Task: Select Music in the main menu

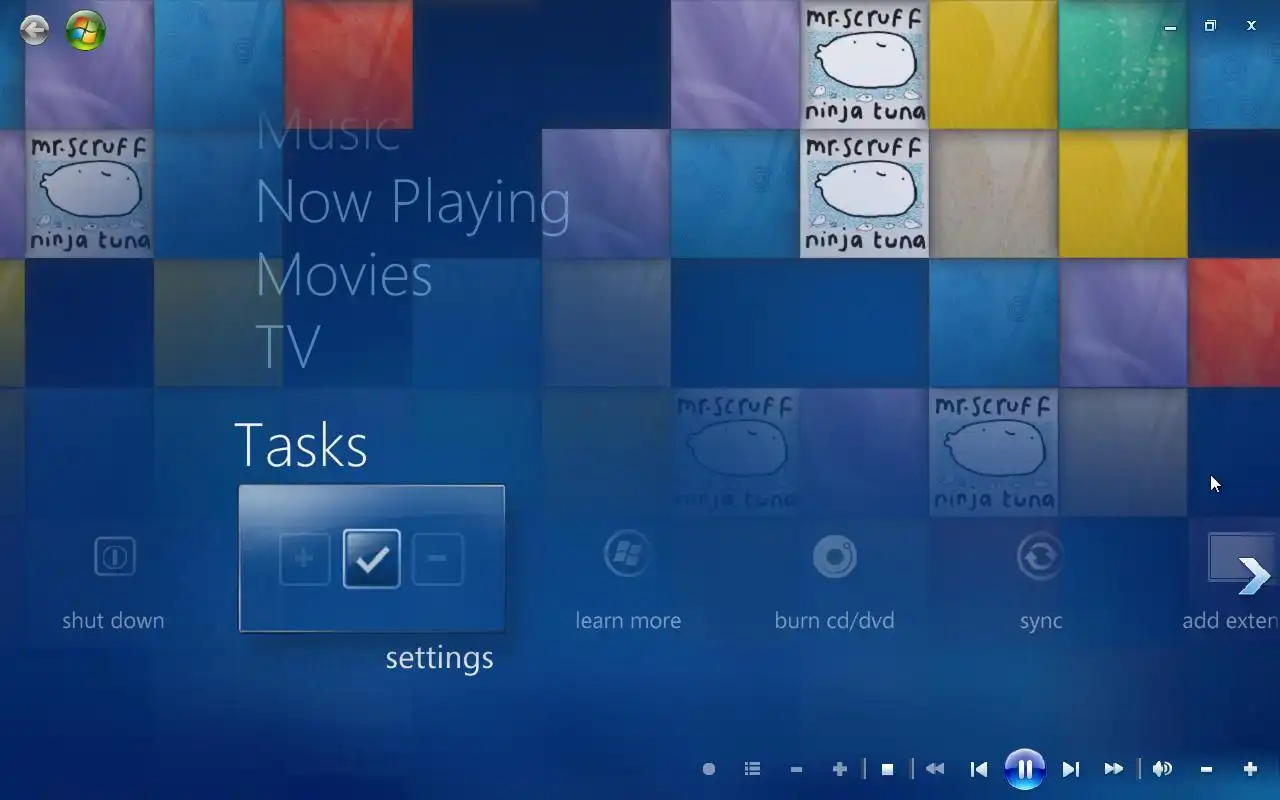Action: click(x=328, y=132)
